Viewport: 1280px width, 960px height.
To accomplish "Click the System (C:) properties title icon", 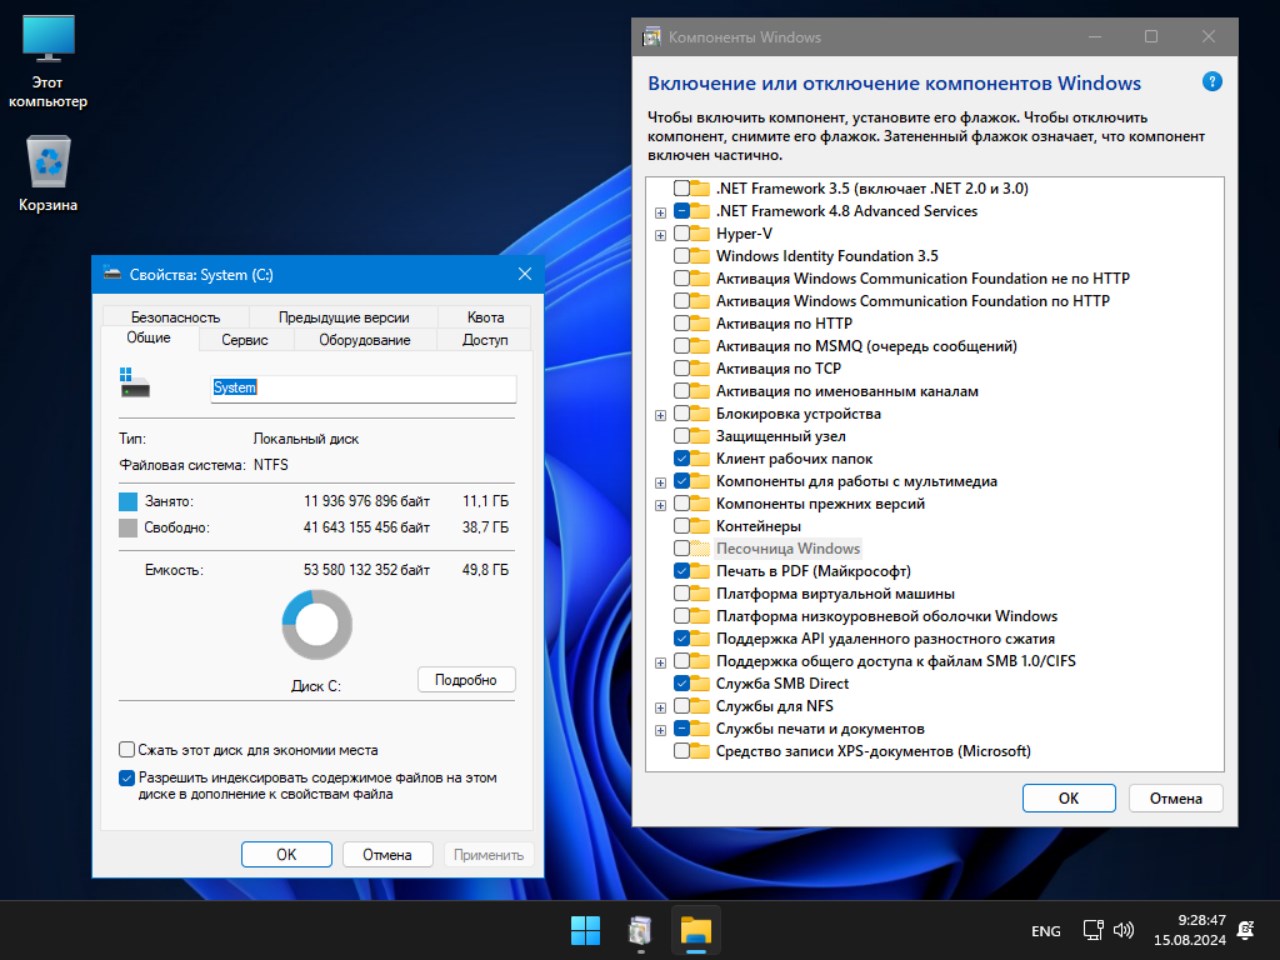I will tap(111, 274).
